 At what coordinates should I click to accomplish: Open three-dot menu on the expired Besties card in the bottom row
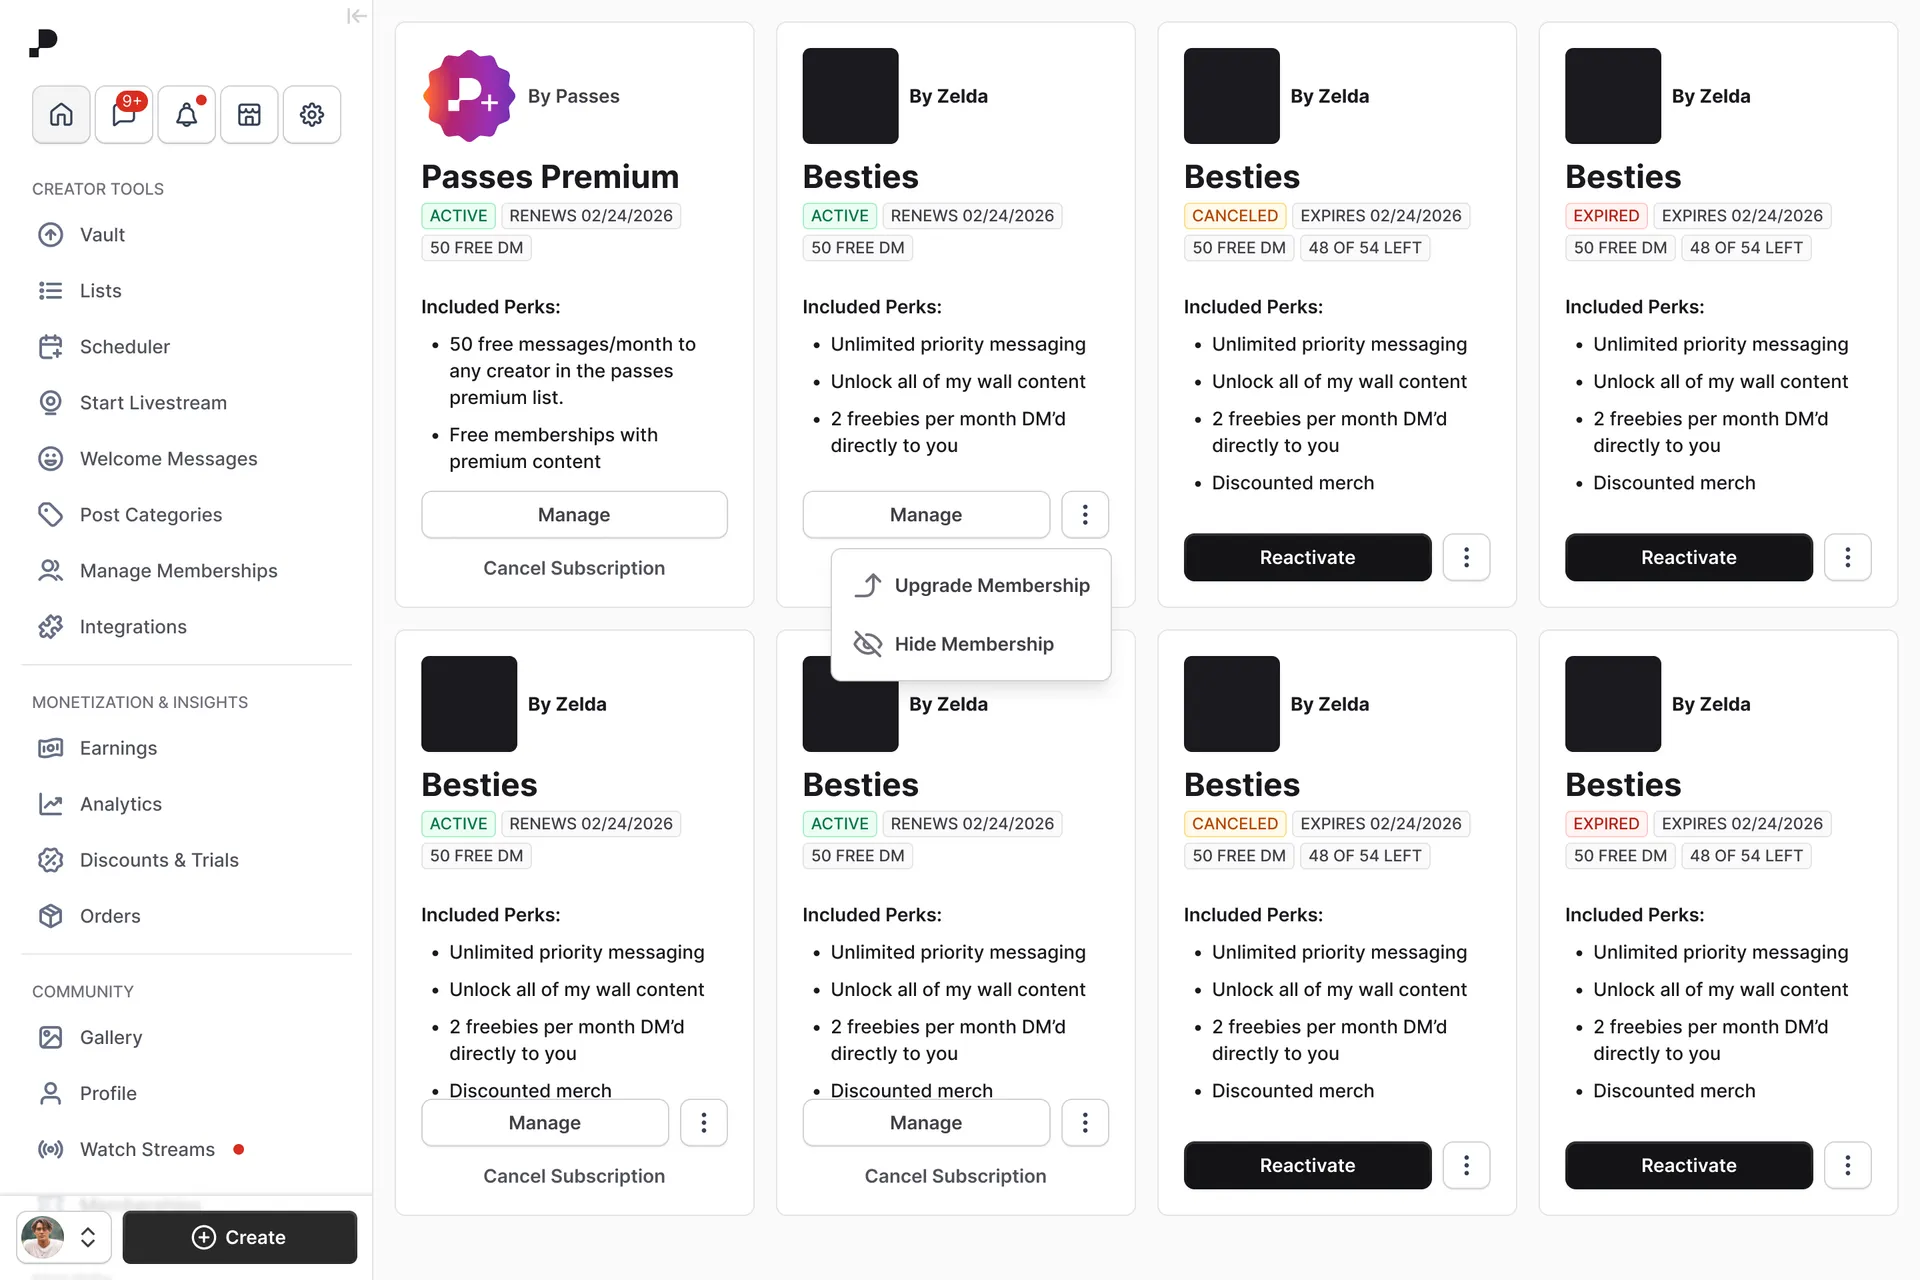click(x=1847, y=1165)
